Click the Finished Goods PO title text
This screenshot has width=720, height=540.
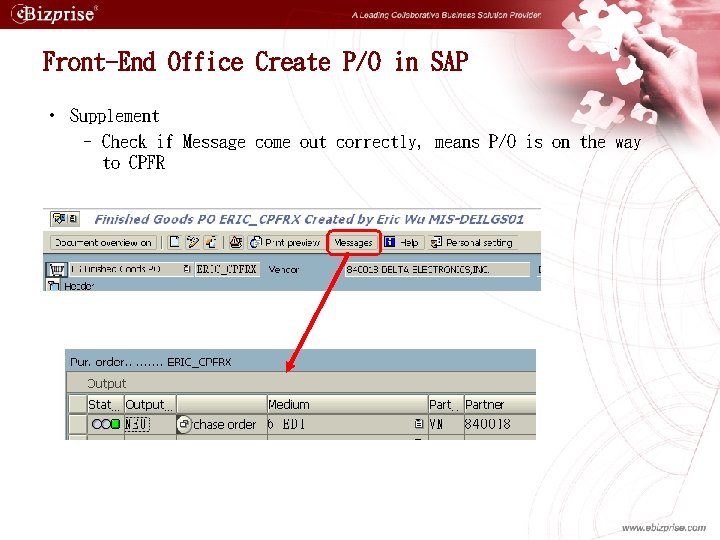pos(309,219)
